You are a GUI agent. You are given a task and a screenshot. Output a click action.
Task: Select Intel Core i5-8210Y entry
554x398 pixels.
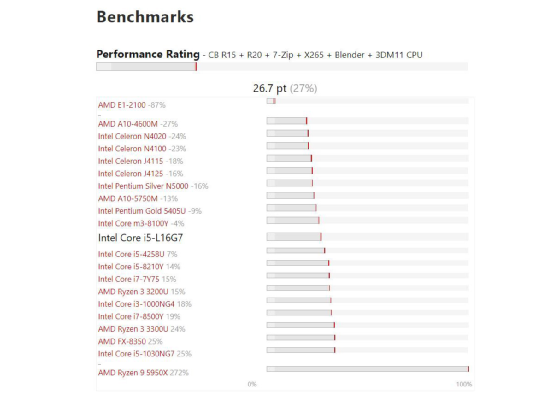[x=130, y=267]
